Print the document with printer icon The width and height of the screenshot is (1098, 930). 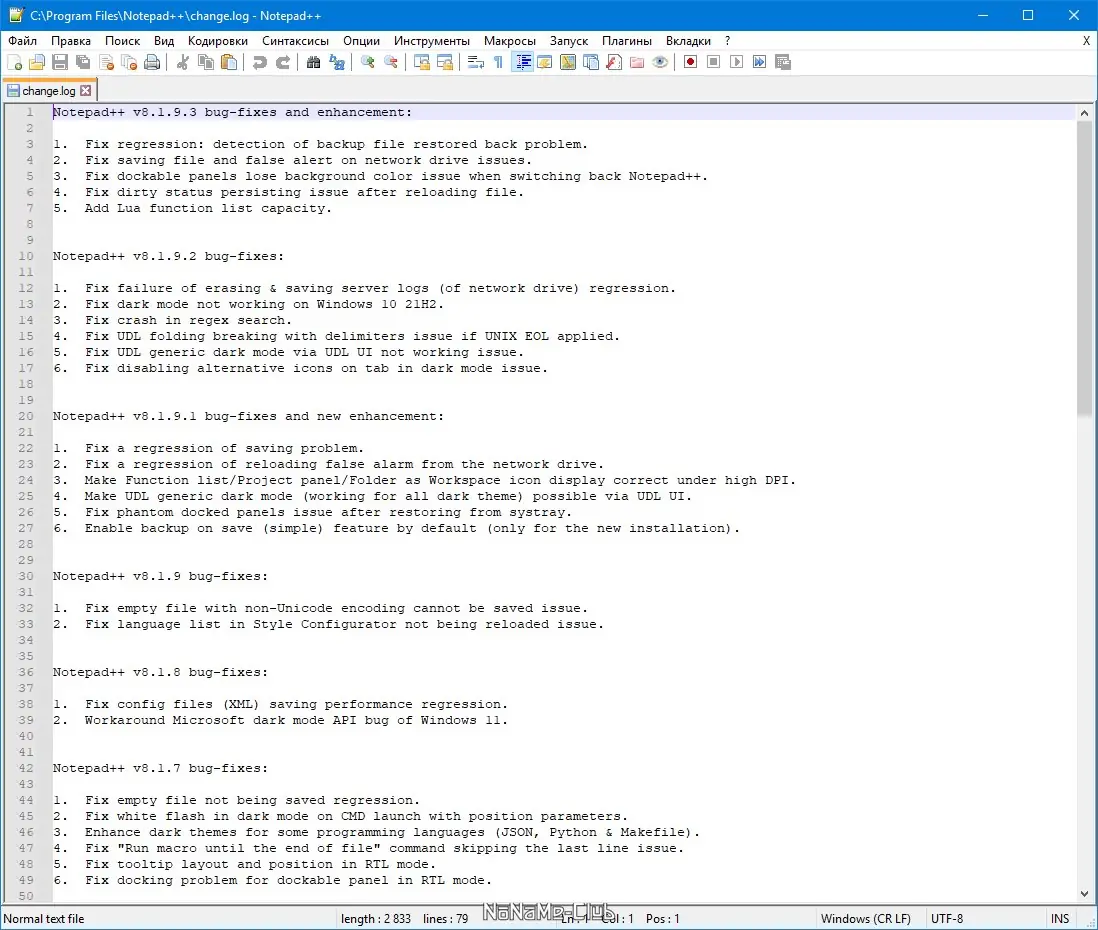pyautogui.click(x=152, y=62)
